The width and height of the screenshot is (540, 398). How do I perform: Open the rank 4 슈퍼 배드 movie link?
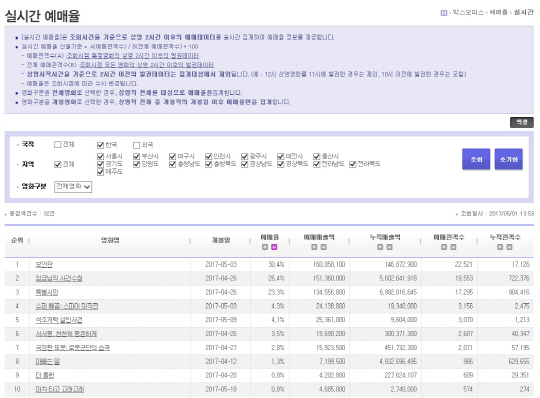[67, 306]
